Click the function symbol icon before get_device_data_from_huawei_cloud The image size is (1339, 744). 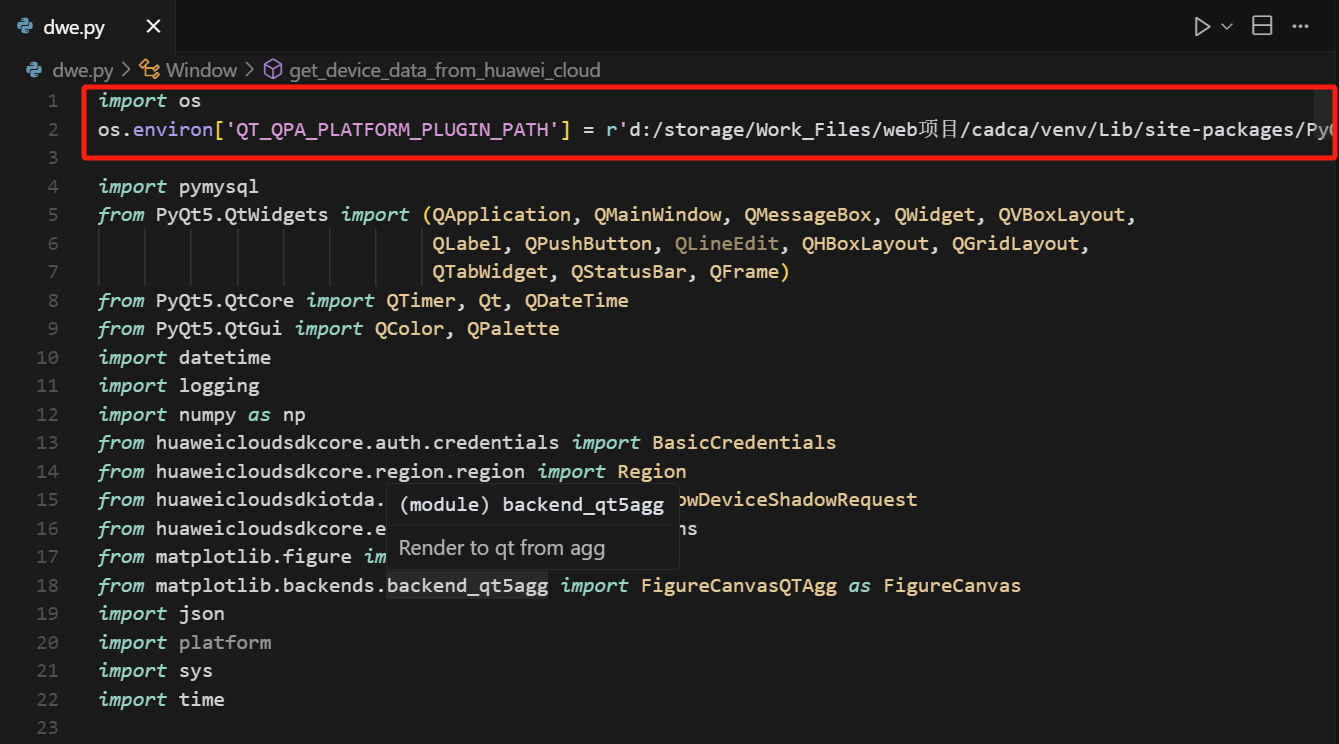(272, 69)
